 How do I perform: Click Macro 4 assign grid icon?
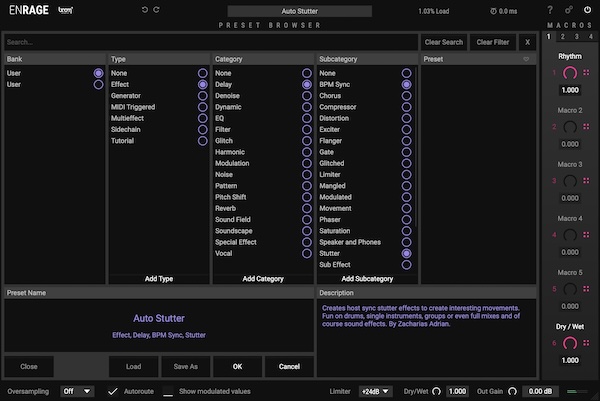click(x=586, y=235)
